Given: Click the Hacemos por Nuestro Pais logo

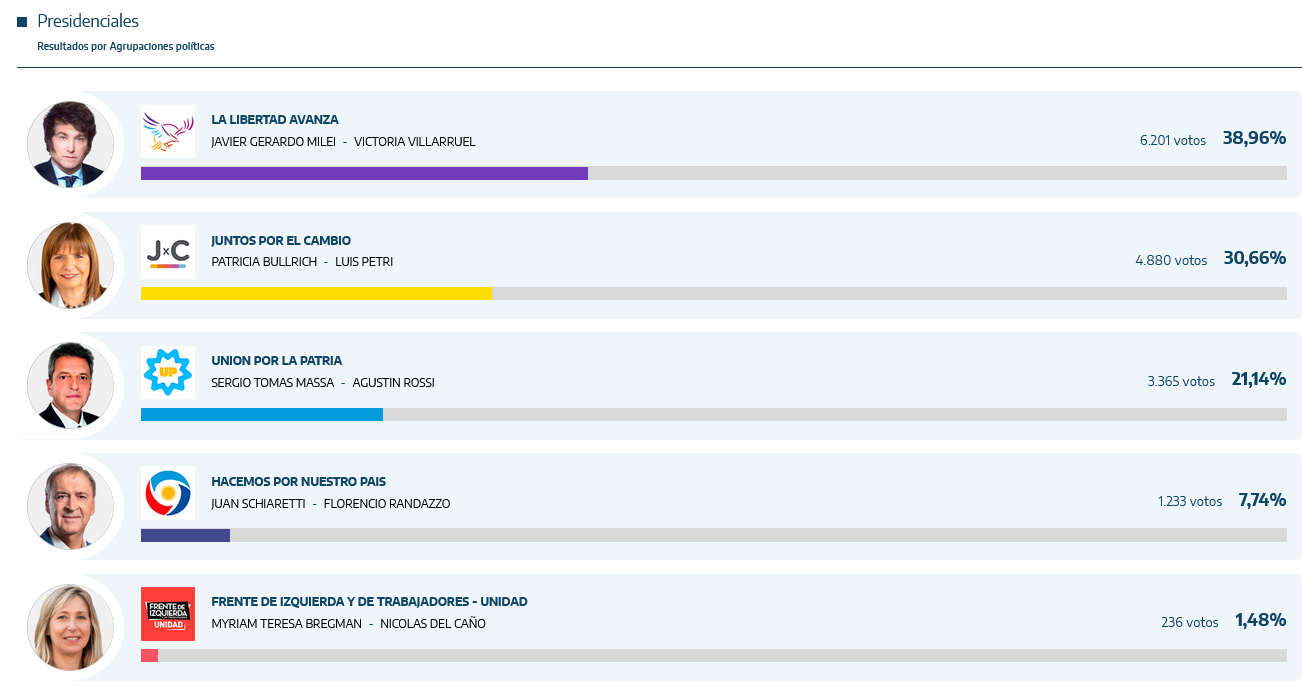Looking at the screenshot, I should [x=167, y=493].
